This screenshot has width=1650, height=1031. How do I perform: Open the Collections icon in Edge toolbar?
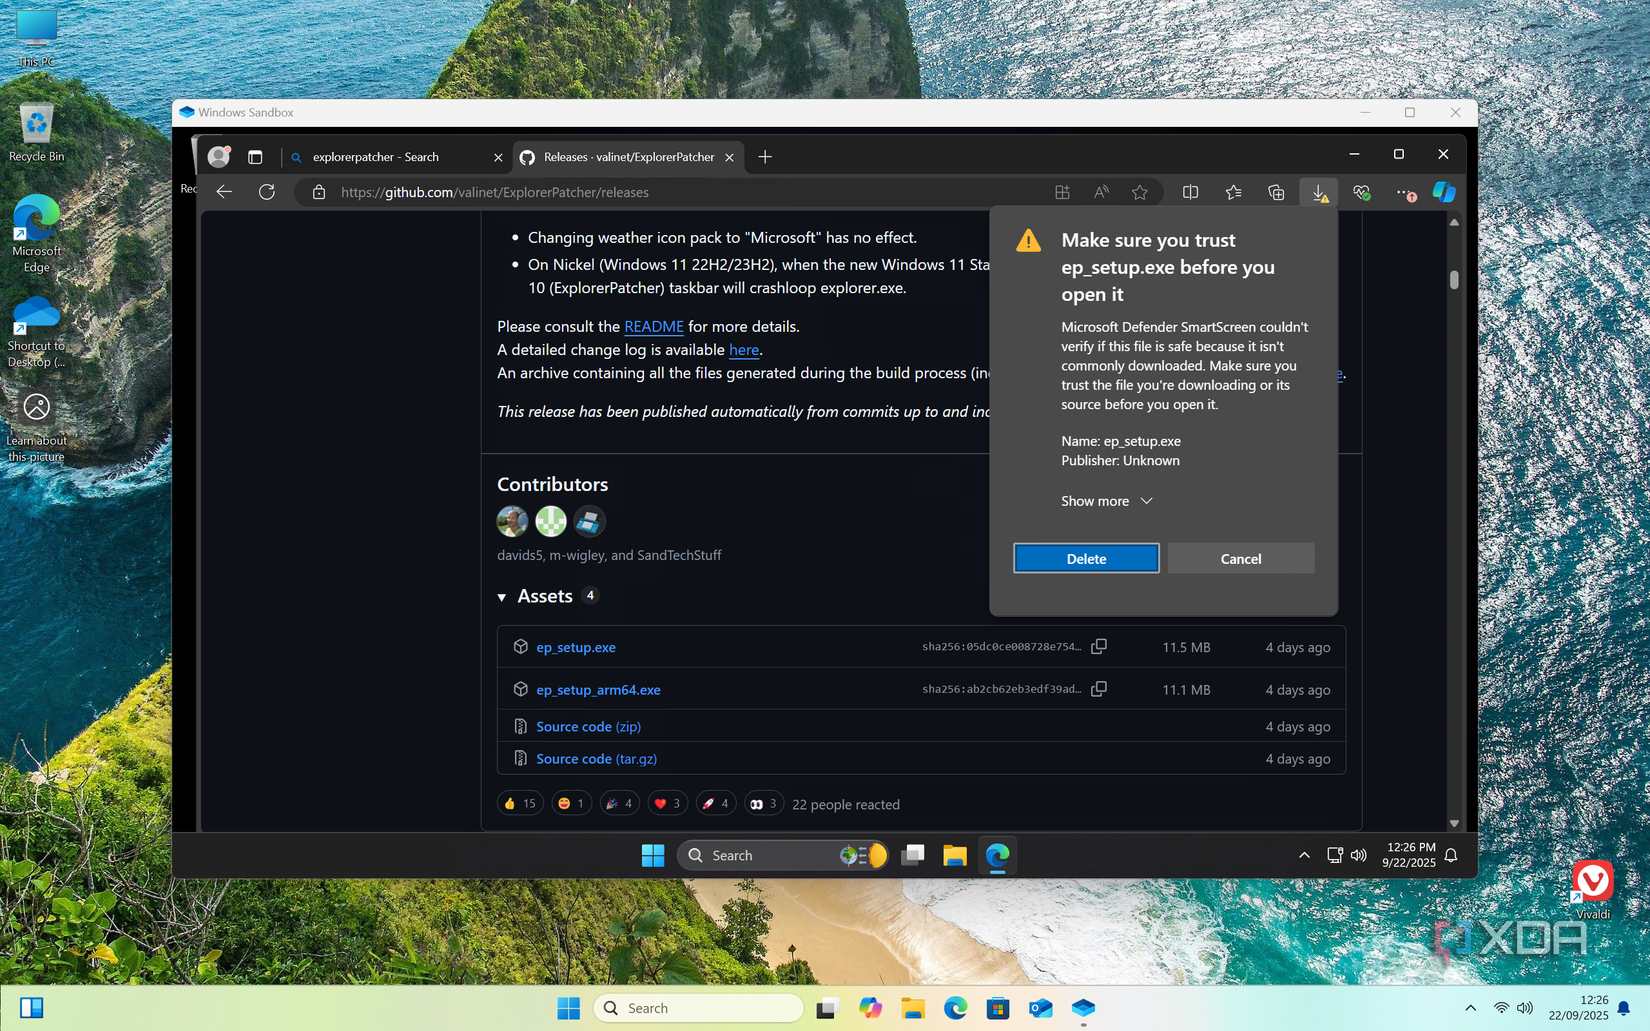(1276, 192)
